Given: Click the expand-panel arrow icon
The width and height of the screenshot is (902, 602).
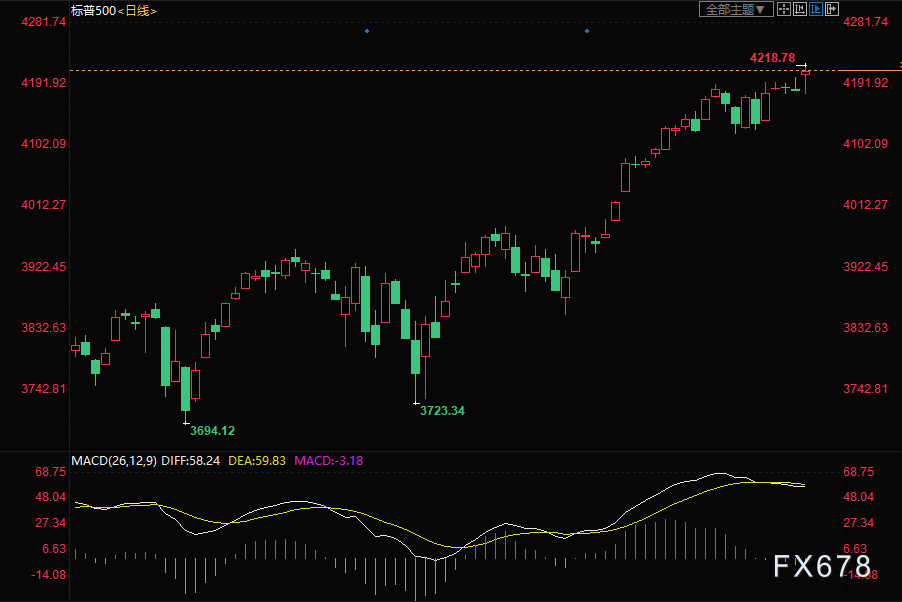Looking at the screenshot, I should [x=832, y=9].
